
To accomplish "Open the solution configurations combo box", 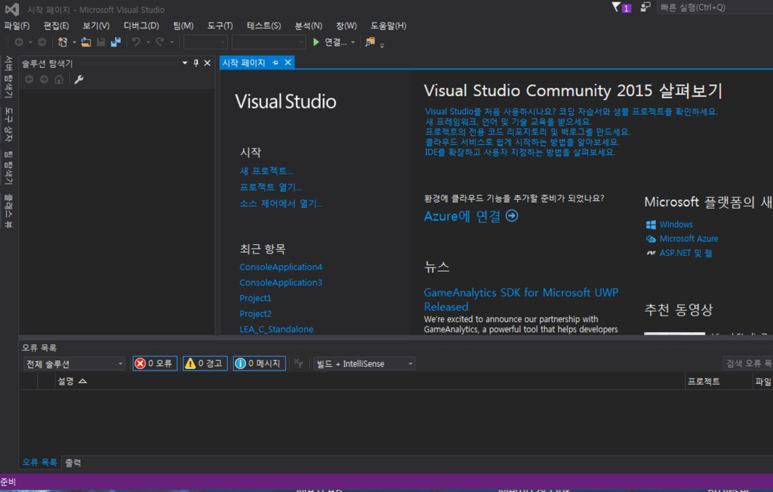I will click(x=205, y=42).
